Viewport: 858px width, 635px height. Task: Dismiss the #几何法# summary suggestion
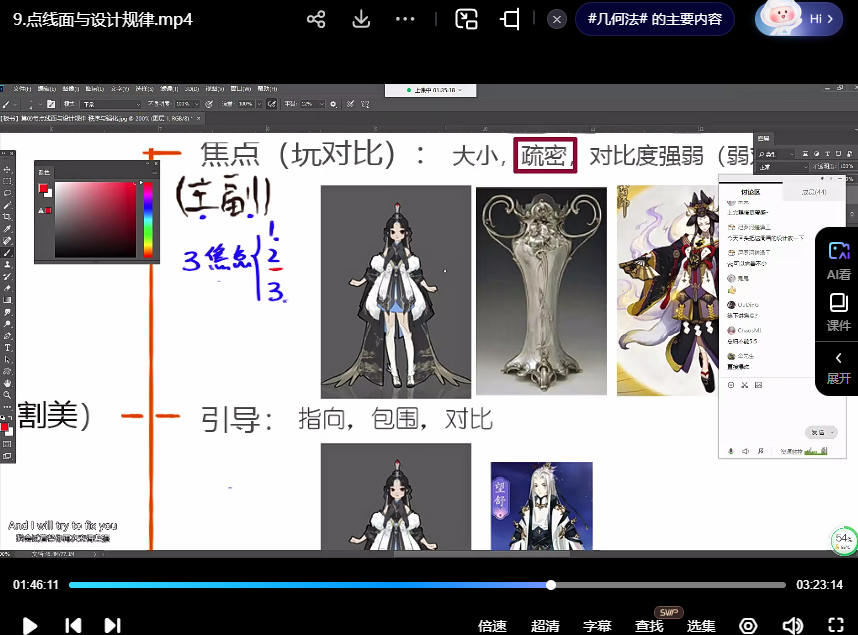[558, 19]
